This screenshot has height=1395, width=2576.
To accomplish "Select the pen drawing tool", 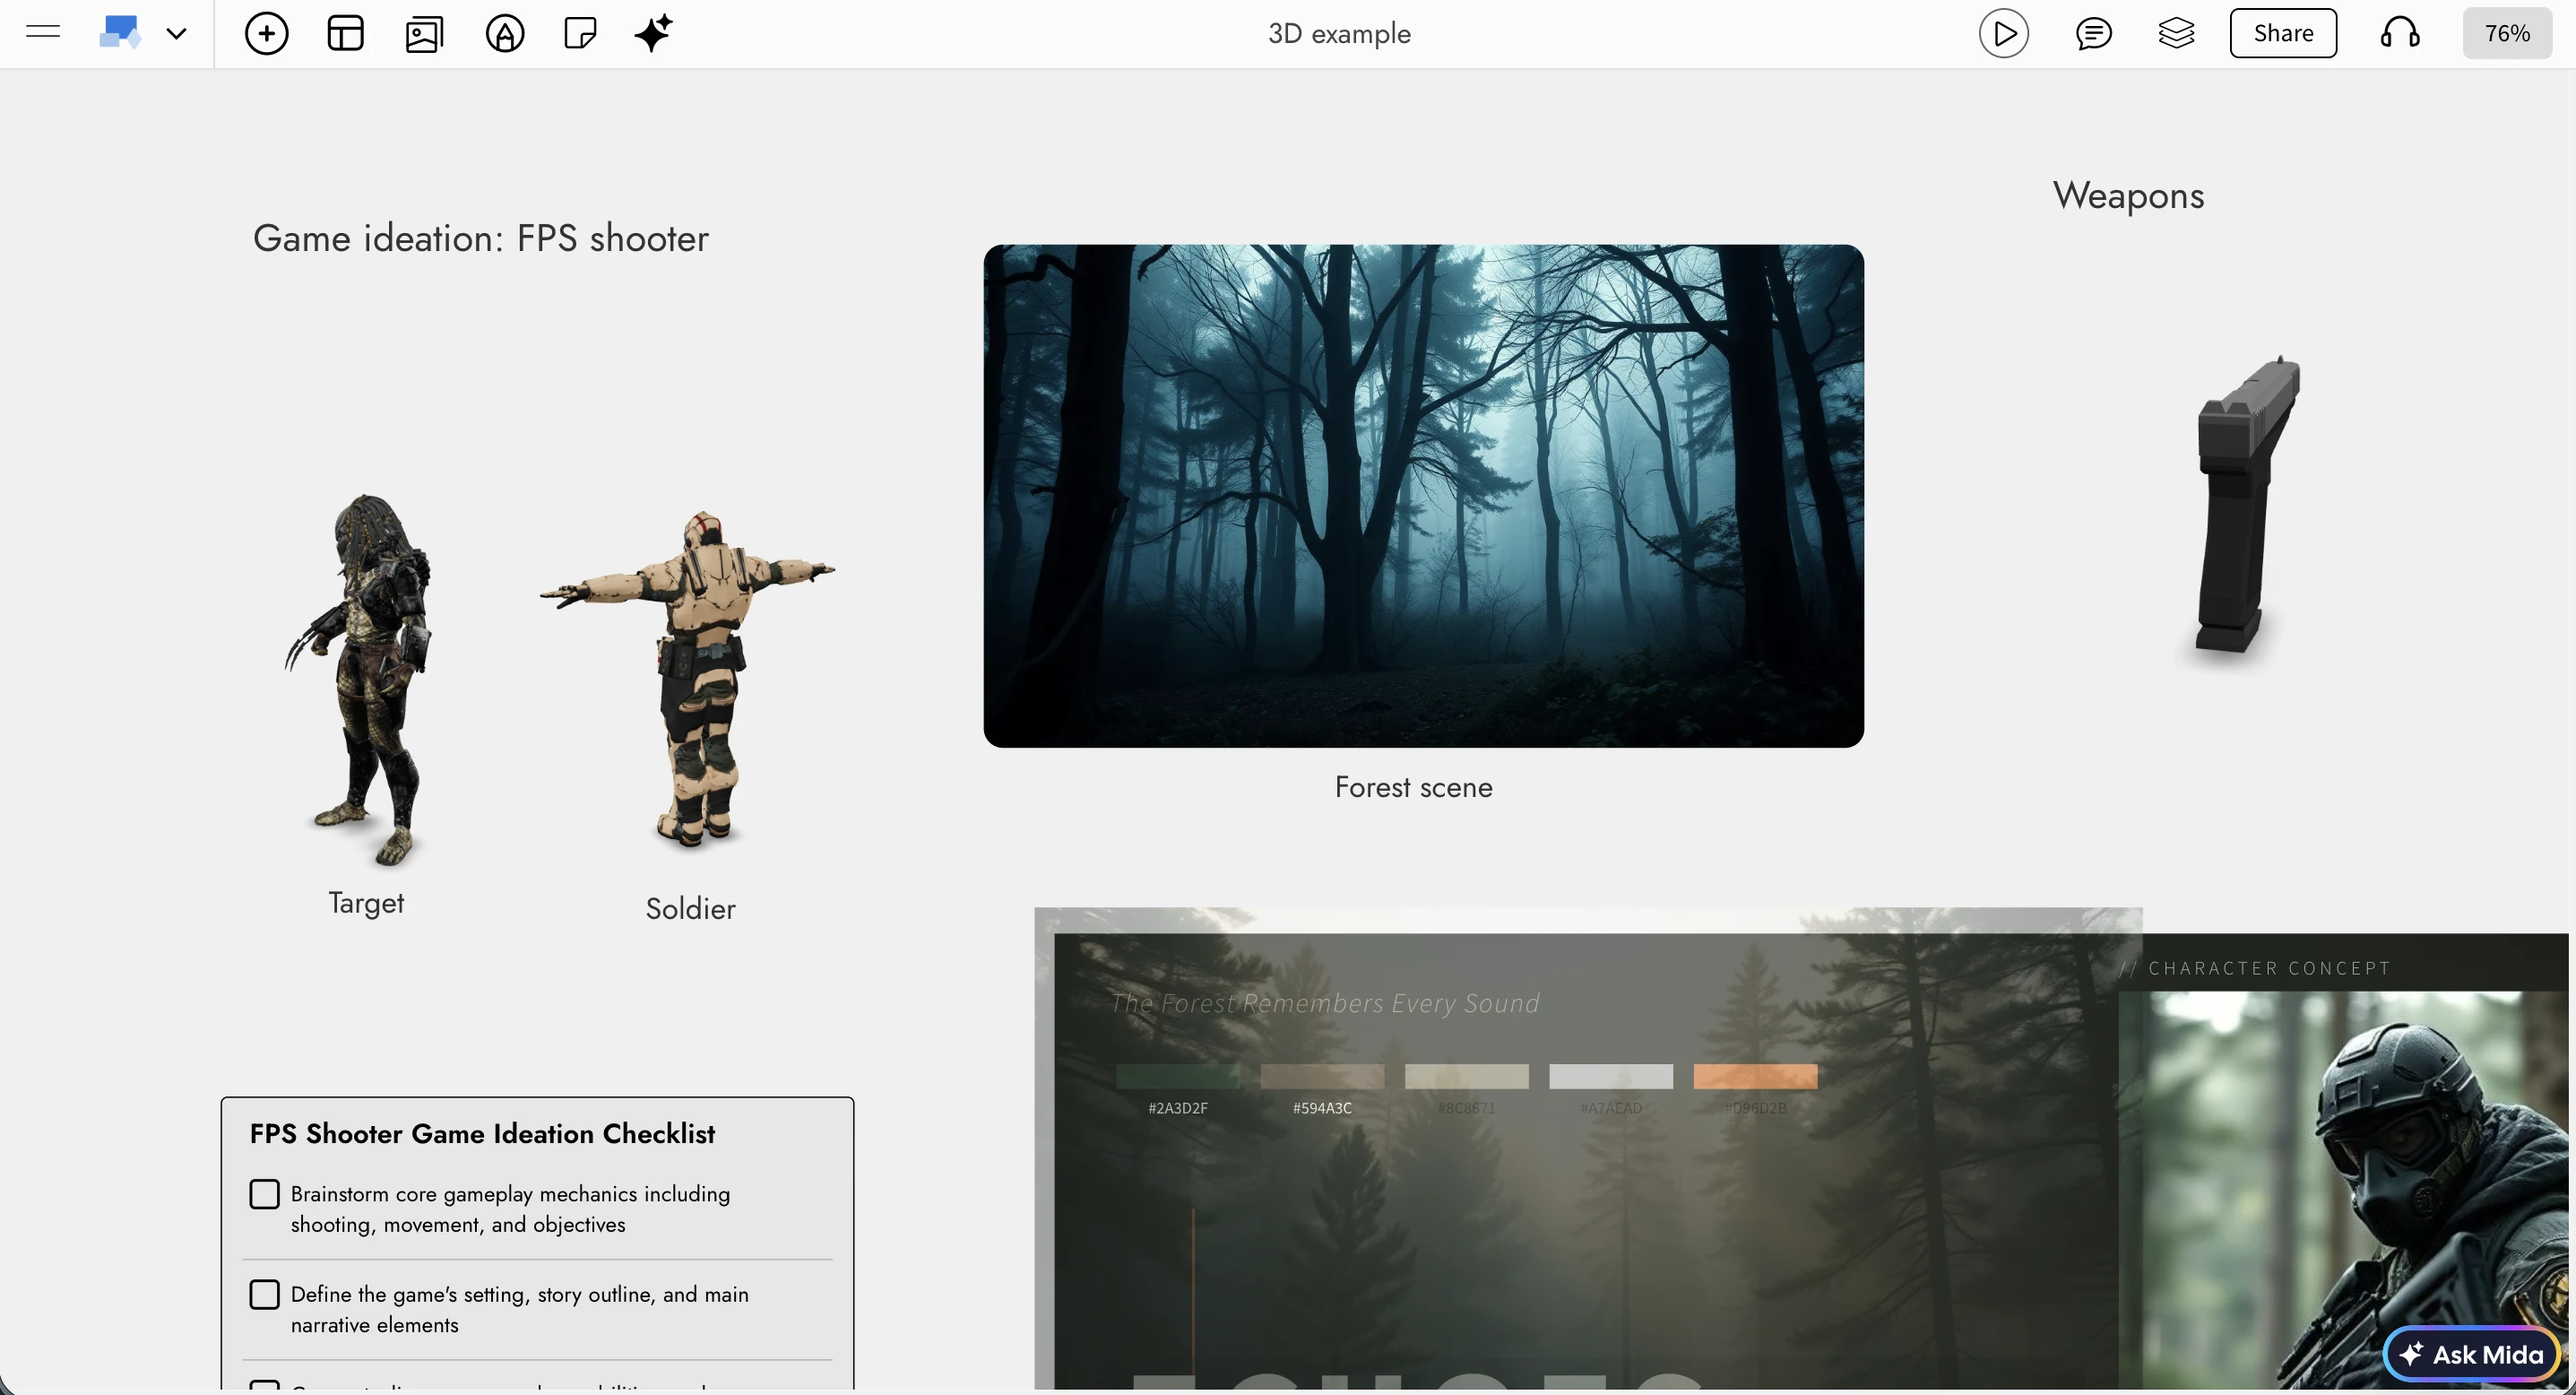I will pyautogui.click(x=504, y=32).
